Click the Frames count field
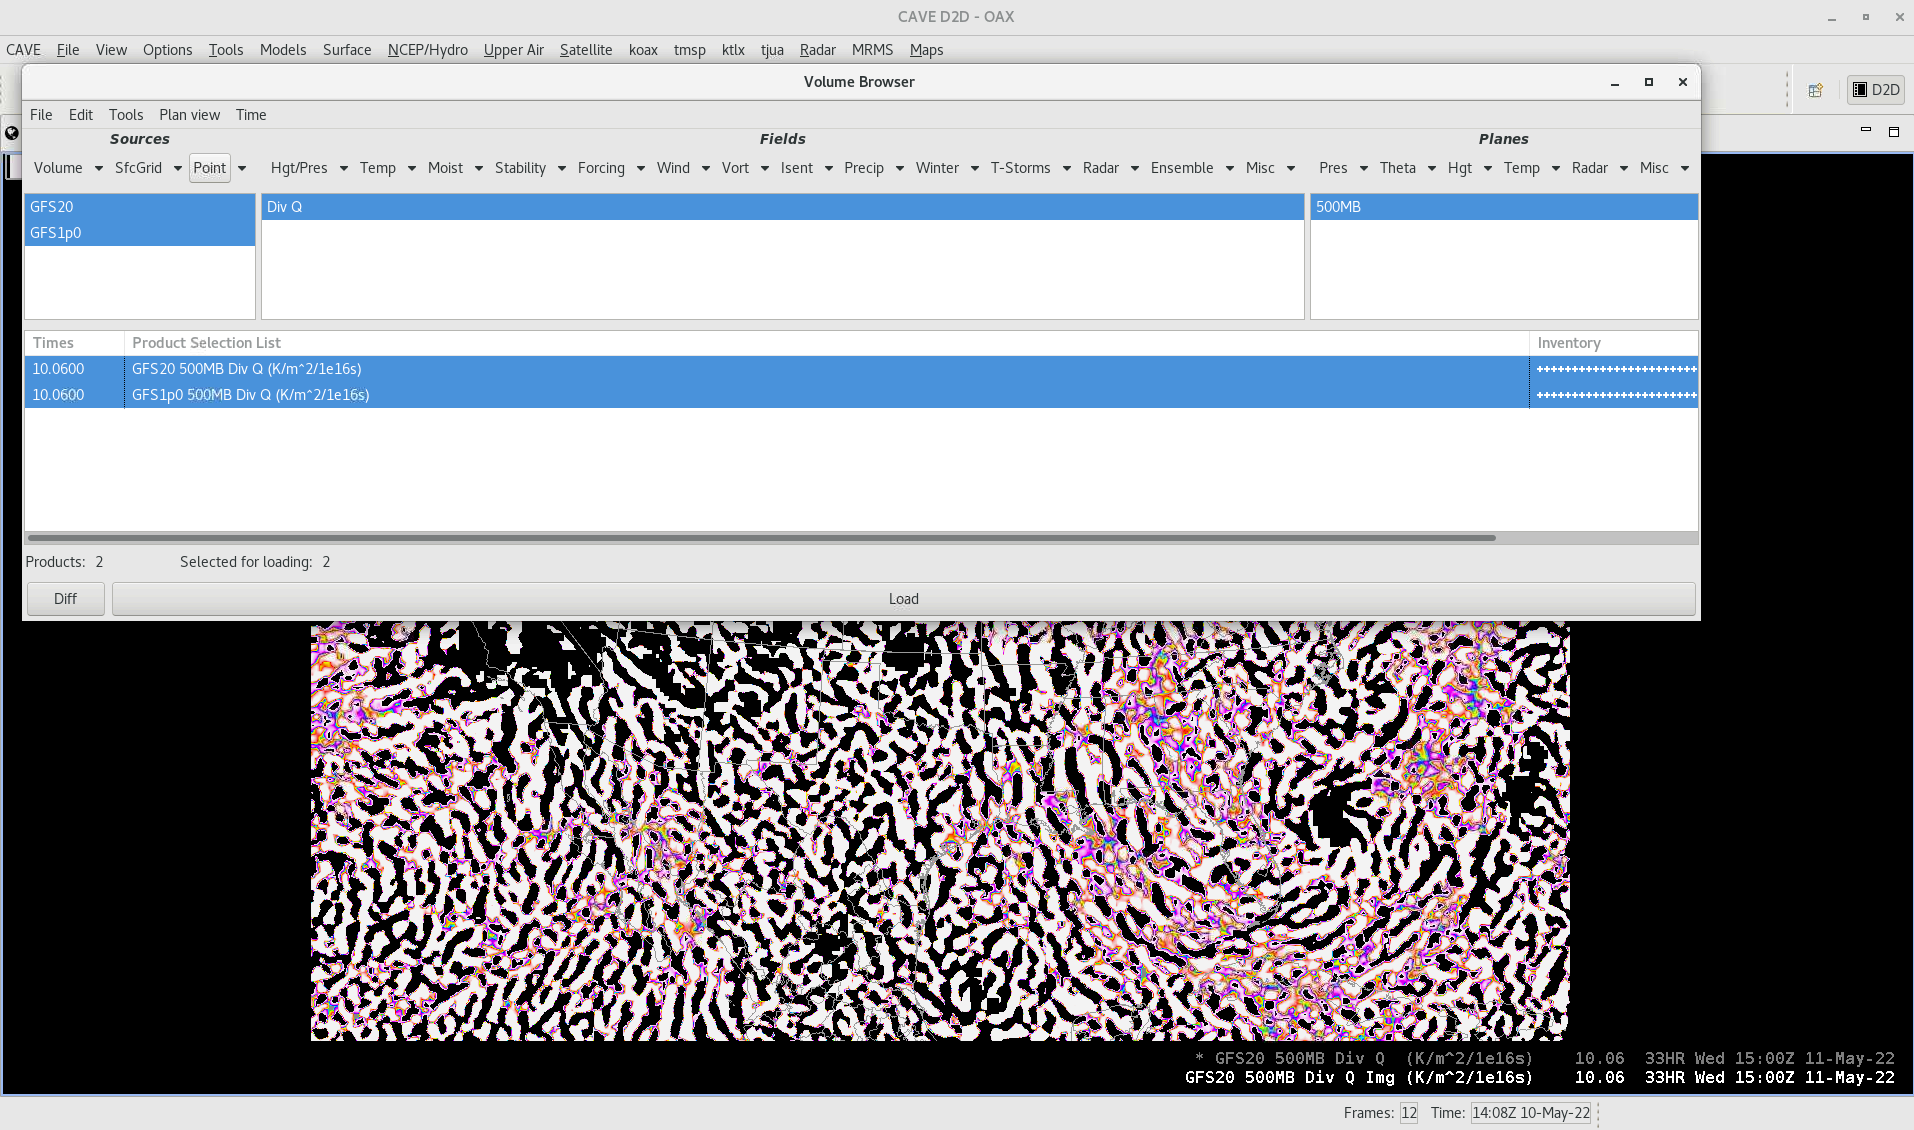 [x=1408, y=1113]
